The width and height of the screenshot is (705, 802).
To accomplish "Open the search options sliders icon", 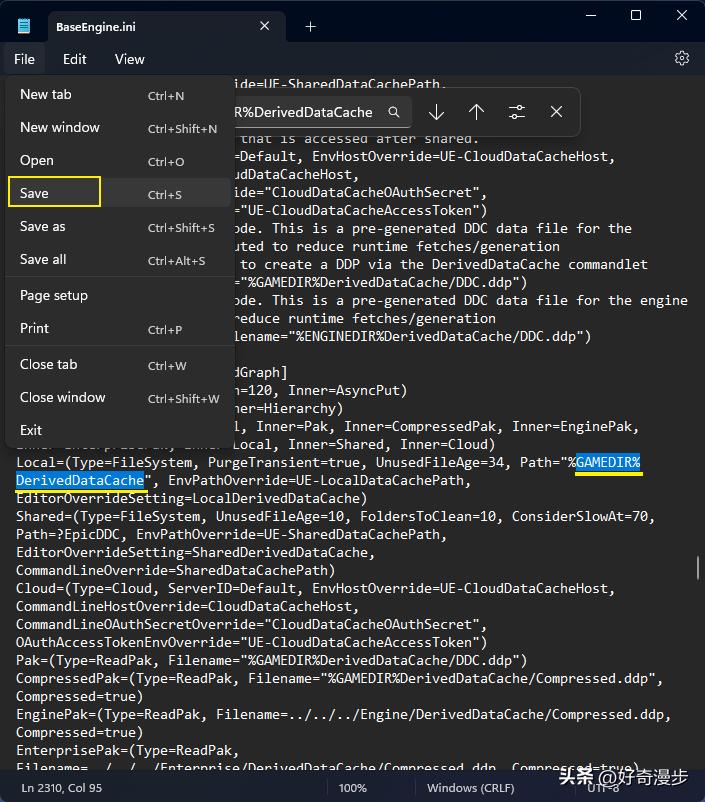I will point(516,112).
